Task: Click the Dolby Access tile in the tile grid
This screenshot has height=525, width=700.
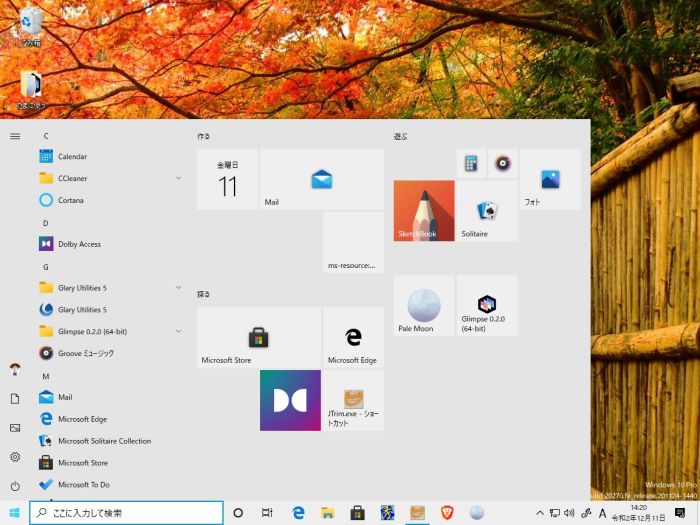Action: pyautogui.click(x=290, y=400)
